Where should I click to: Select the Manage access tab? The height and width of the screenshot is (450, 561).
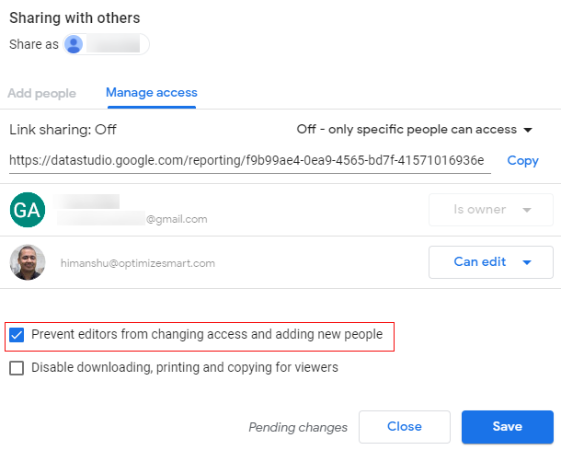152,93
